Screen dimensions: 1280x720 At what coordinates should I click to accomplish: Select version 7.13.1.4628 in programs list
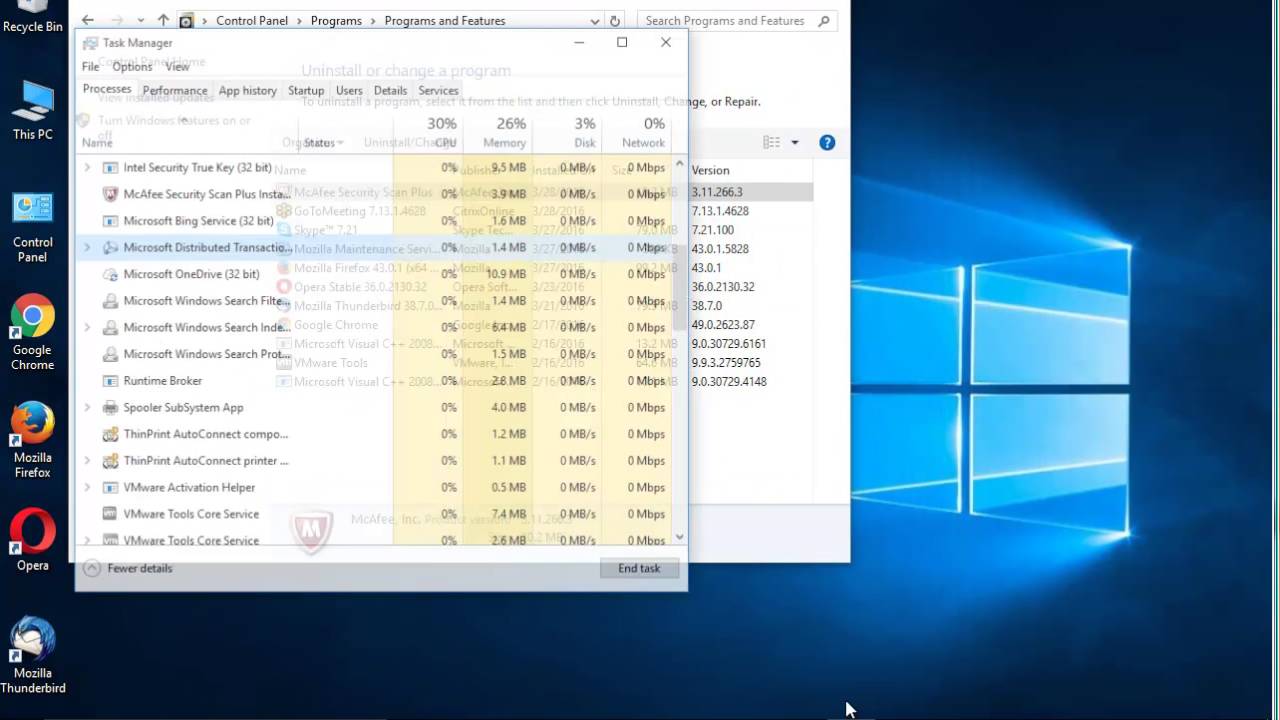click(x=720, y=211)
